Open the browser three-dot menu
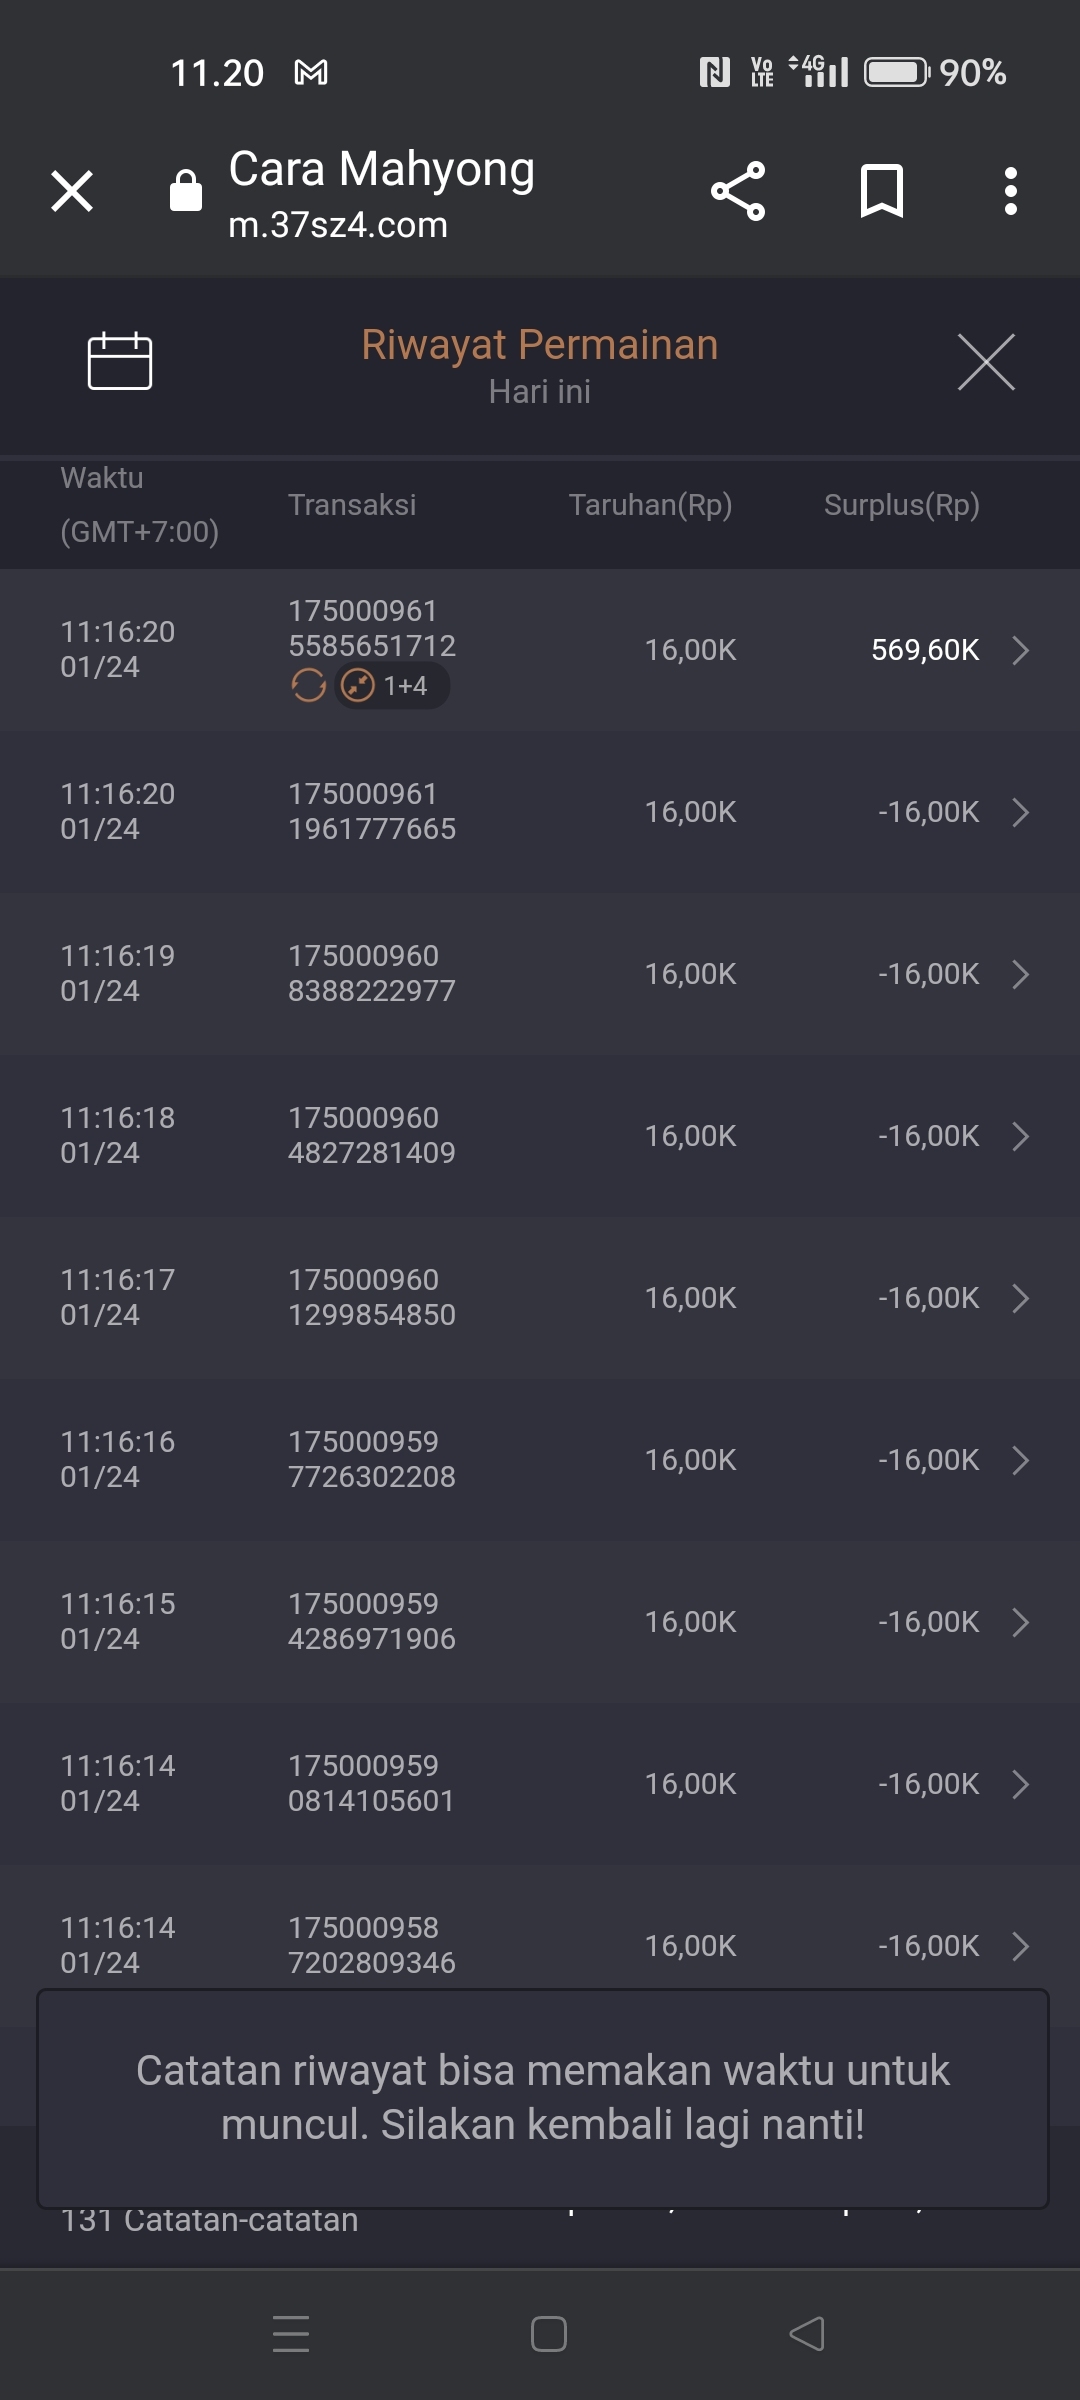The height and width of the screenshot is (2400, 1080). pos(1011,191)
